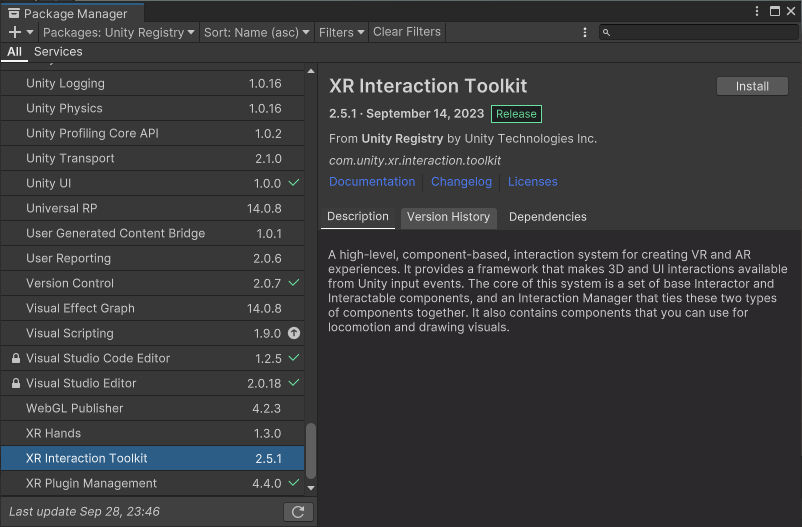Open the Changelog link
Screen dimensions: 802x527
click(461, 182)
